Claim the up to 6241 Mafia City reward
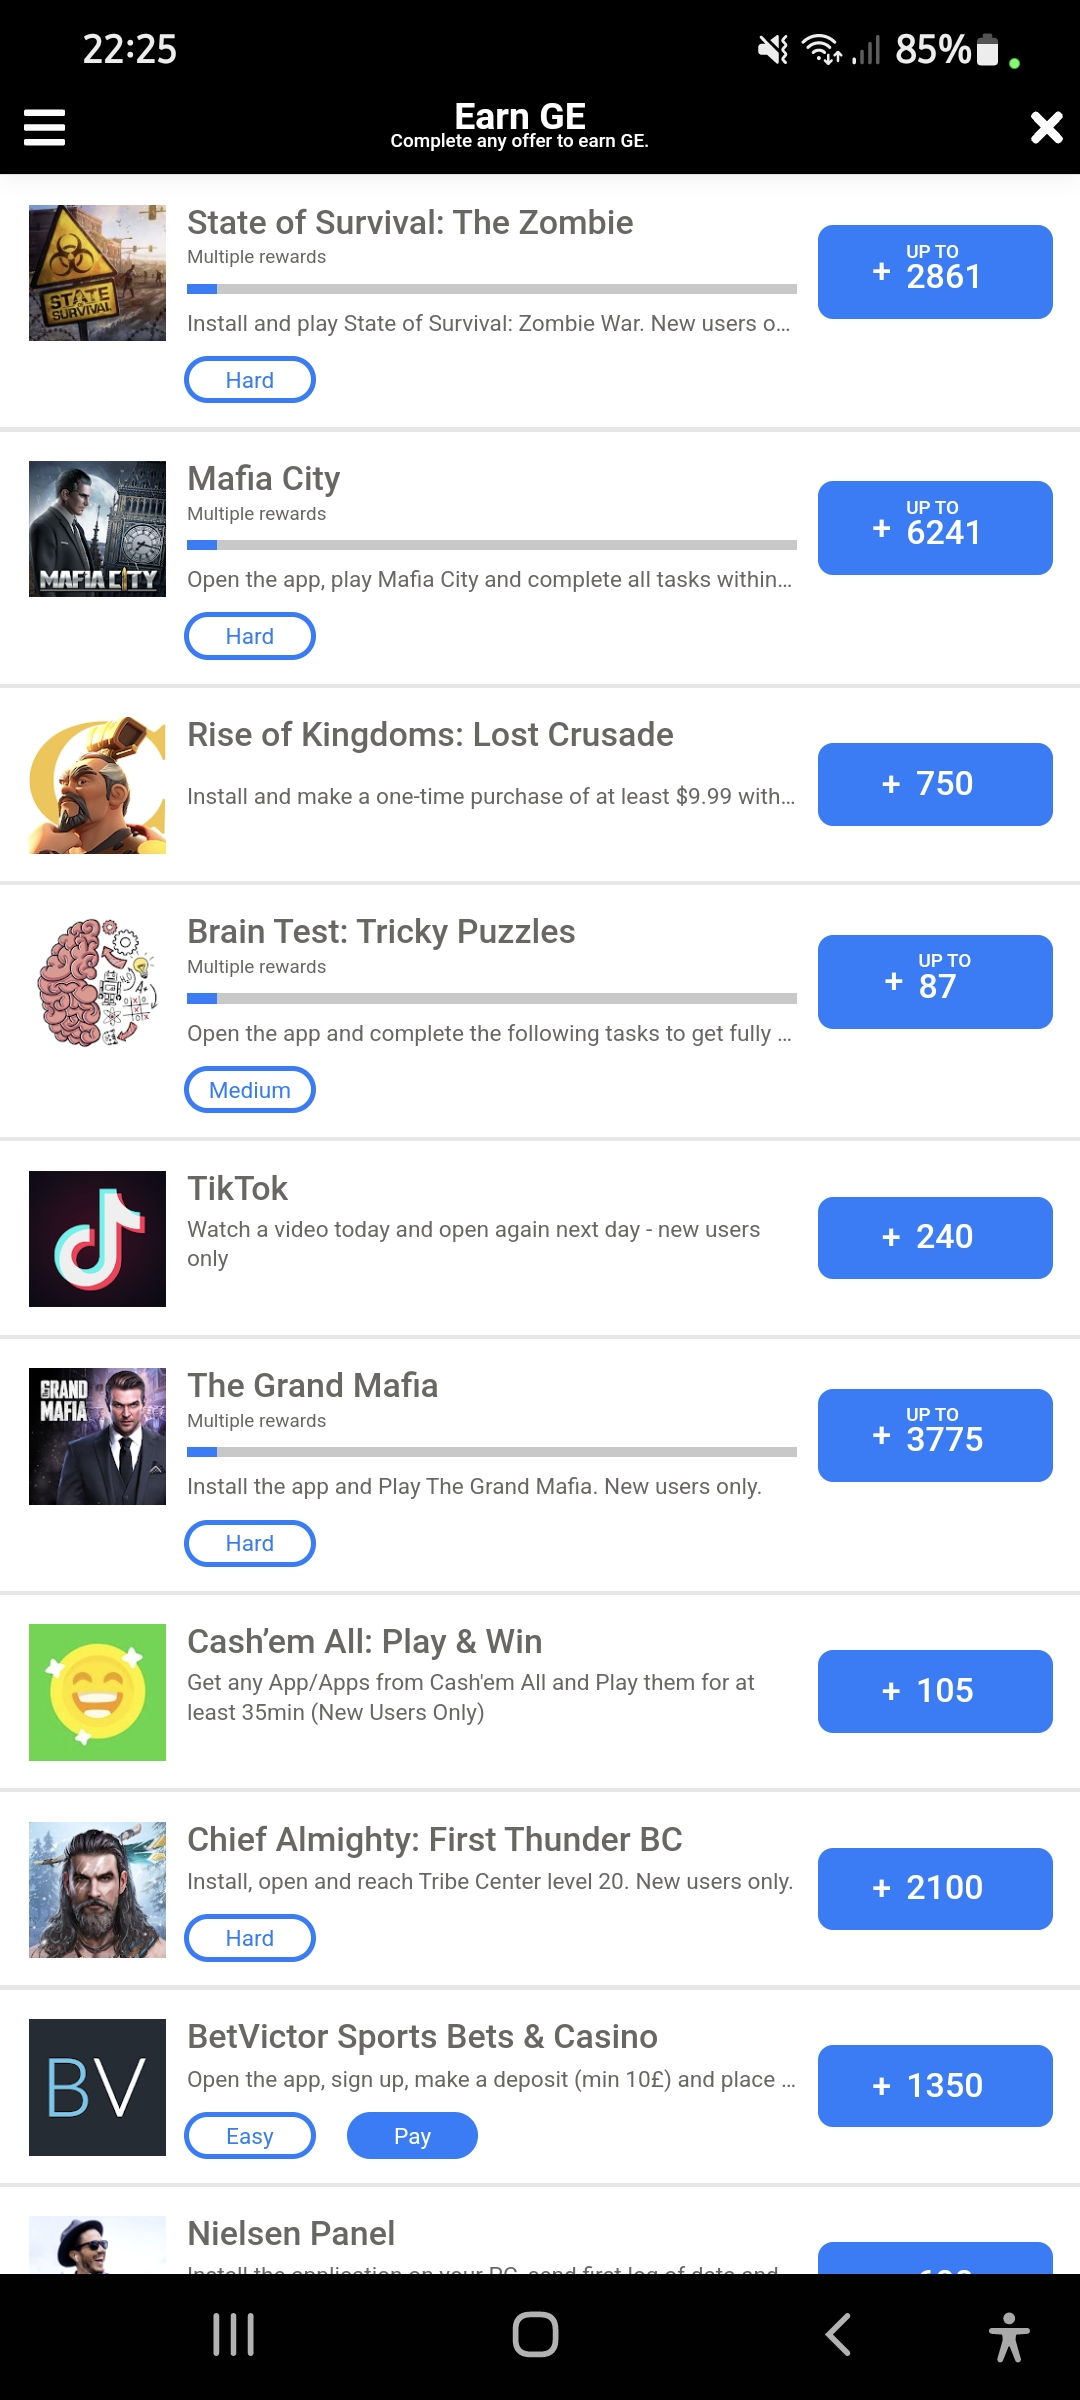The width and height of the screenshot is (1080, 2400). 935,528
